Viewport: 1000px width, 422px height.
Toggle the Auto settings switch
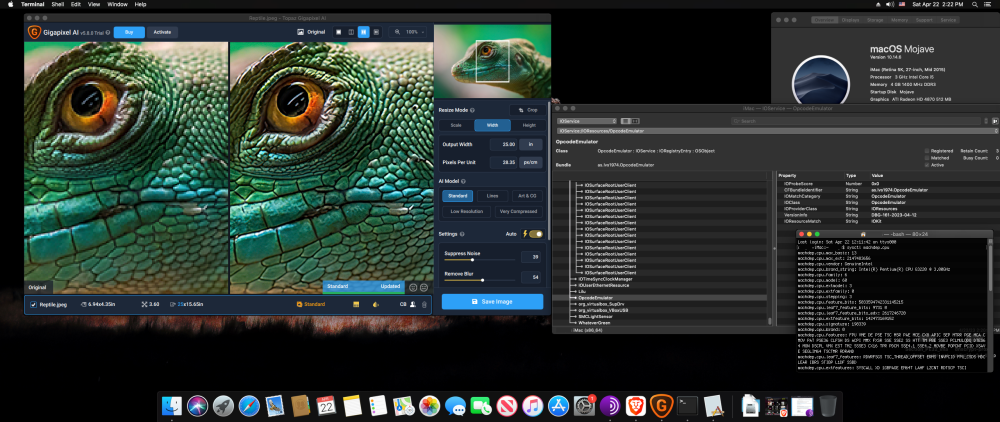point(536,234)
